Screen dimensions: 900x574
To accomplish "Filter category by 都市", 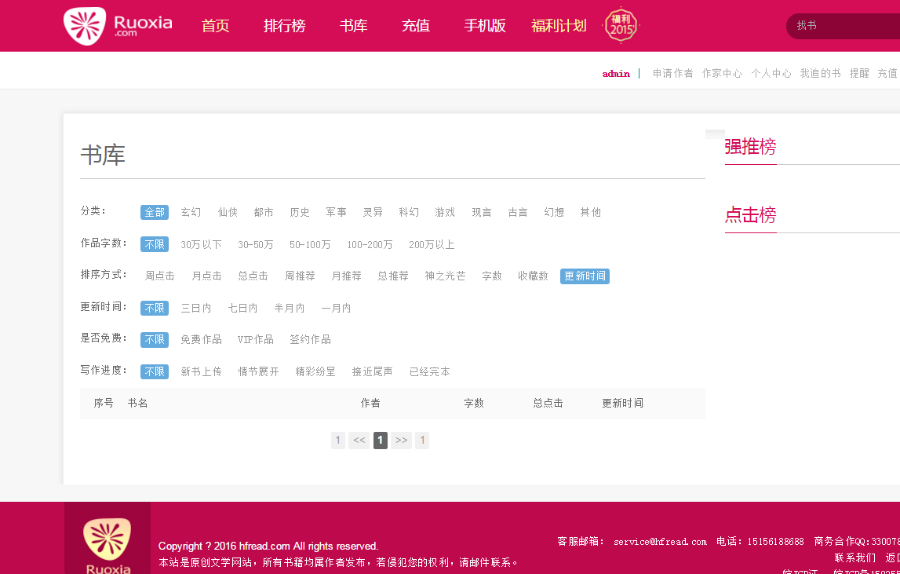I will coord(263,212).
